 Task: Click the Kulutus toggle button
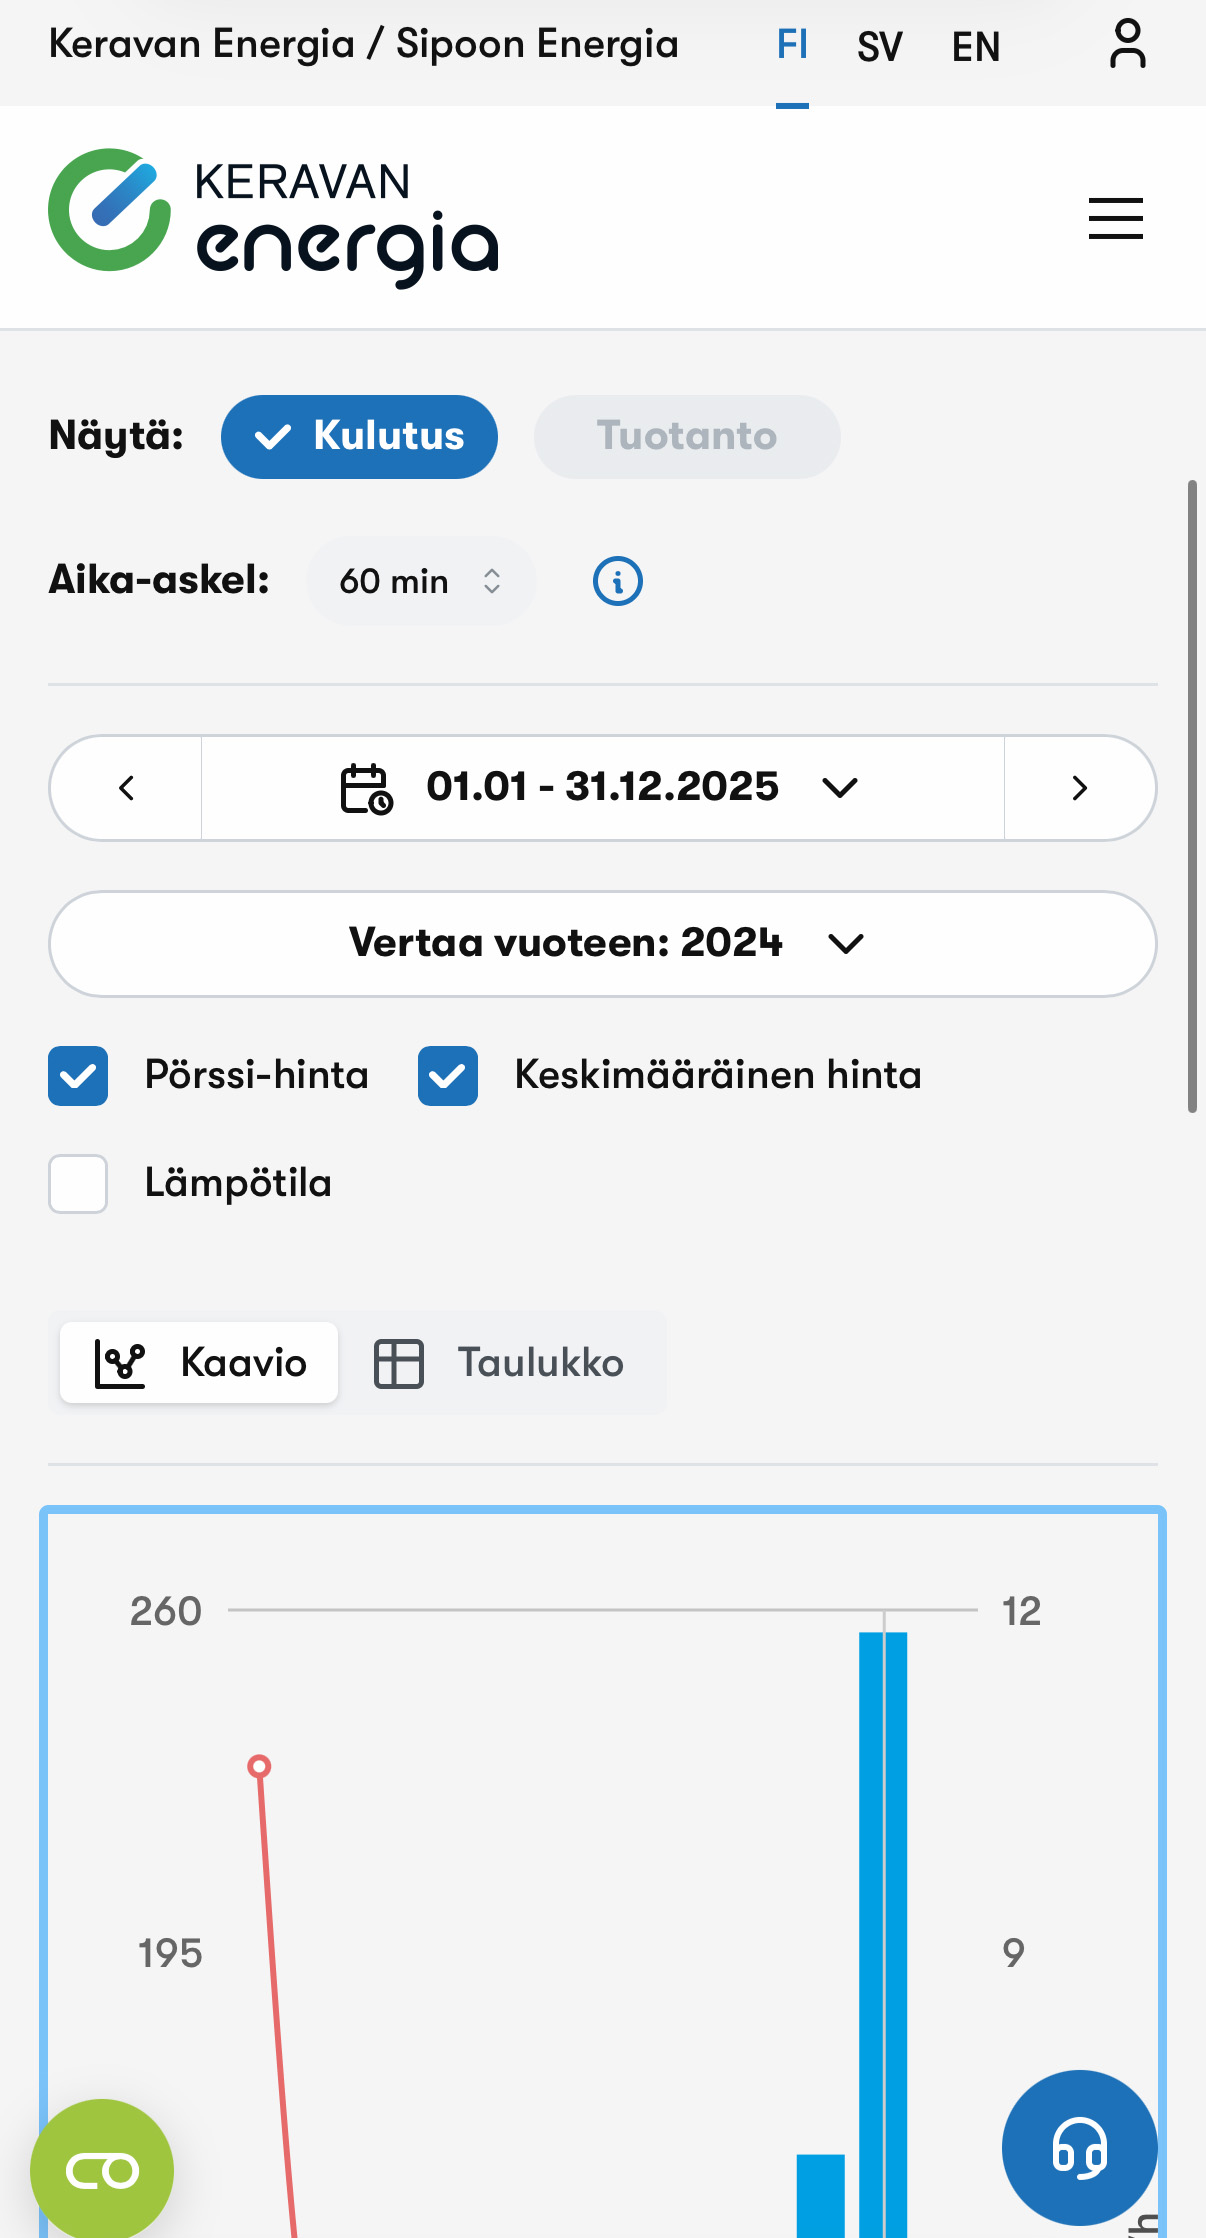(x=359, y=436)
